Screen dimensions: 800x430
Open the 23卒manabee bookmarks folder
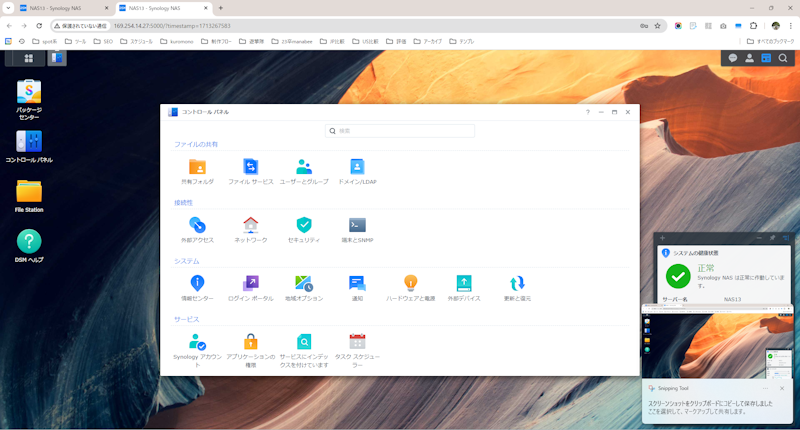[292, 41]
